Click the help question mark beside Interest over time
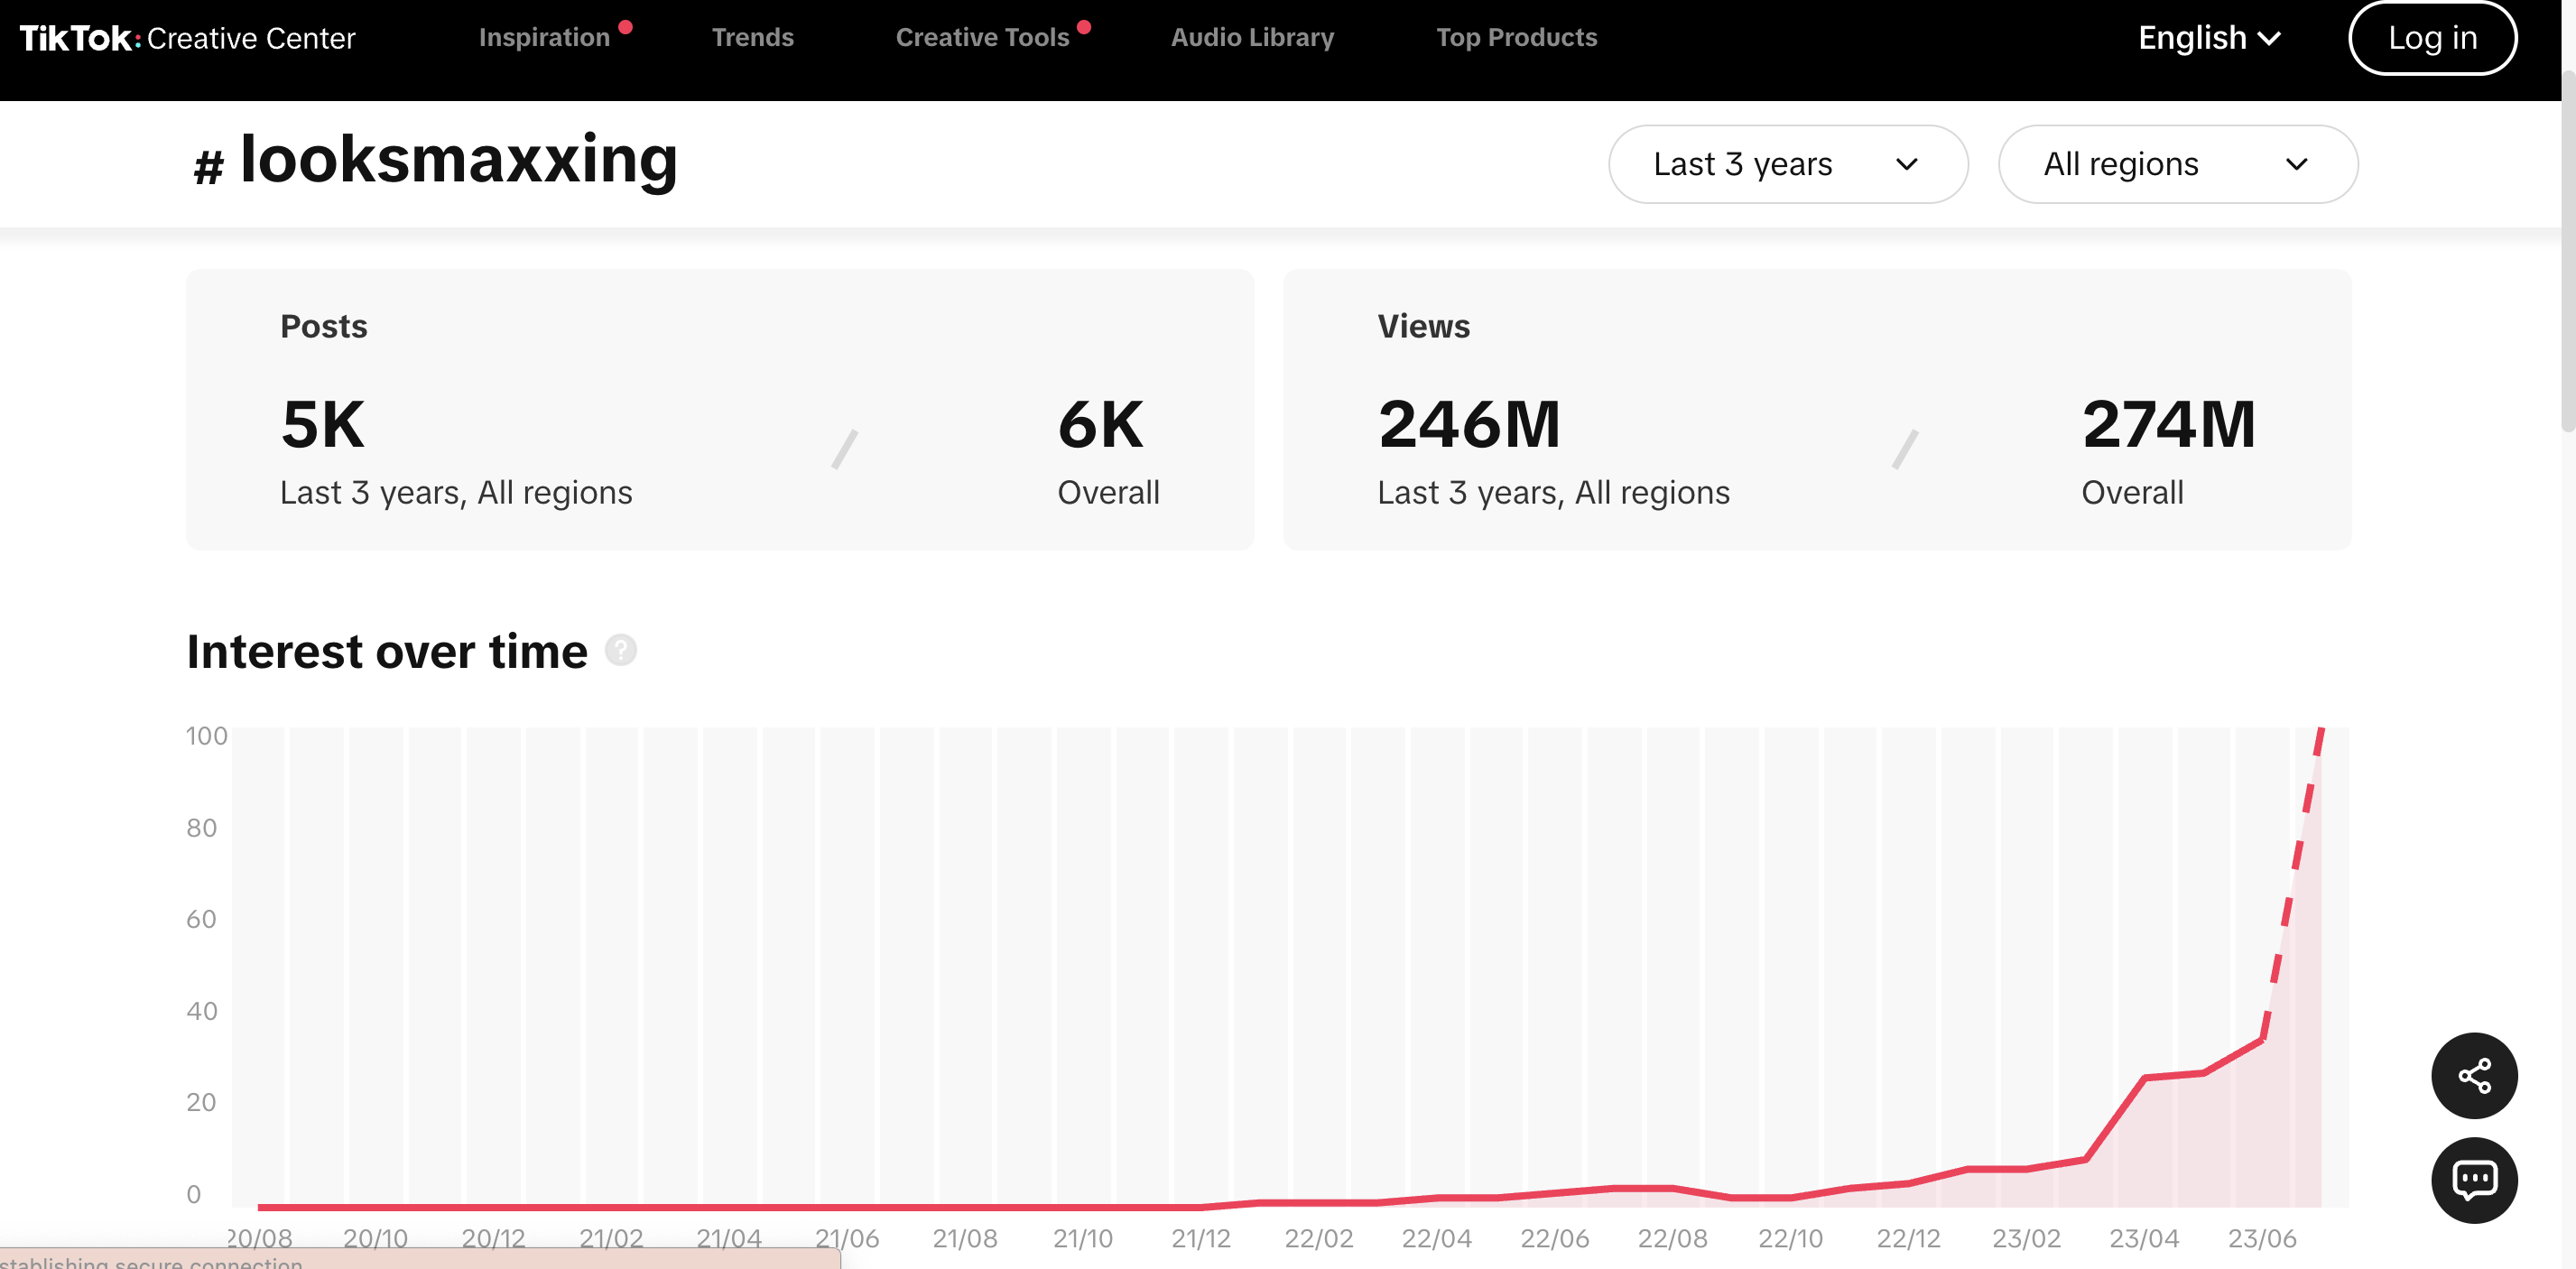 tap(621, 651)
